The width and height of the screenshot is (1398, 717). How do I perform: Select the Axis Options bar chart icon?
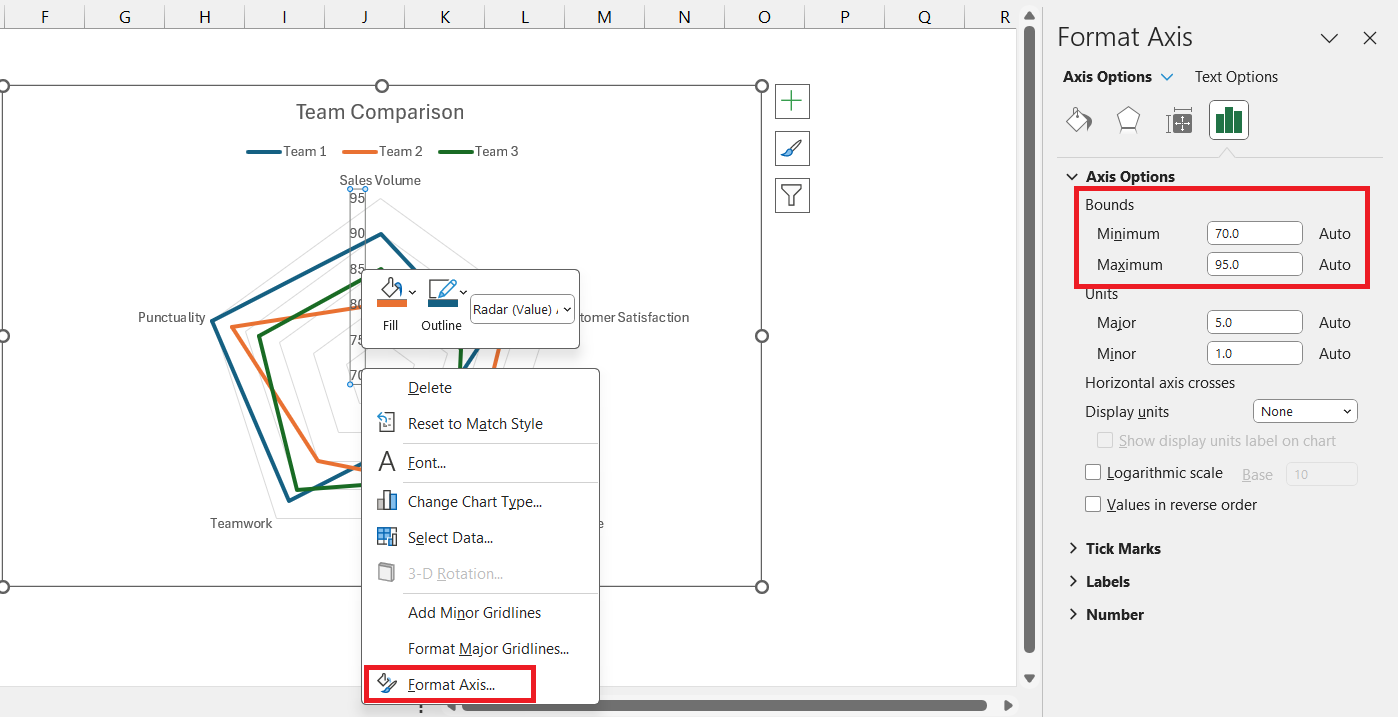(x=1228, y=121)
